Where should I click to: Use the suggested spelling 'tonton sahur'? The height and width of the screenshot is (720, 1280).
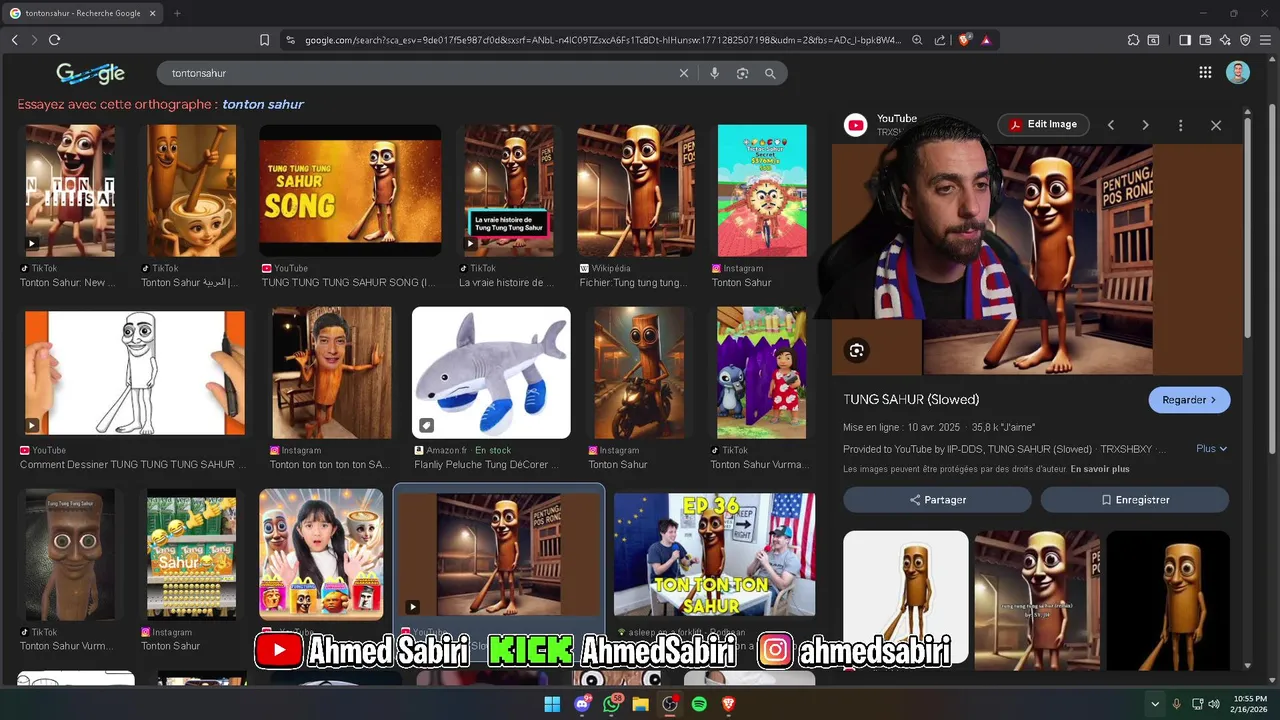[x=263, y=104]
